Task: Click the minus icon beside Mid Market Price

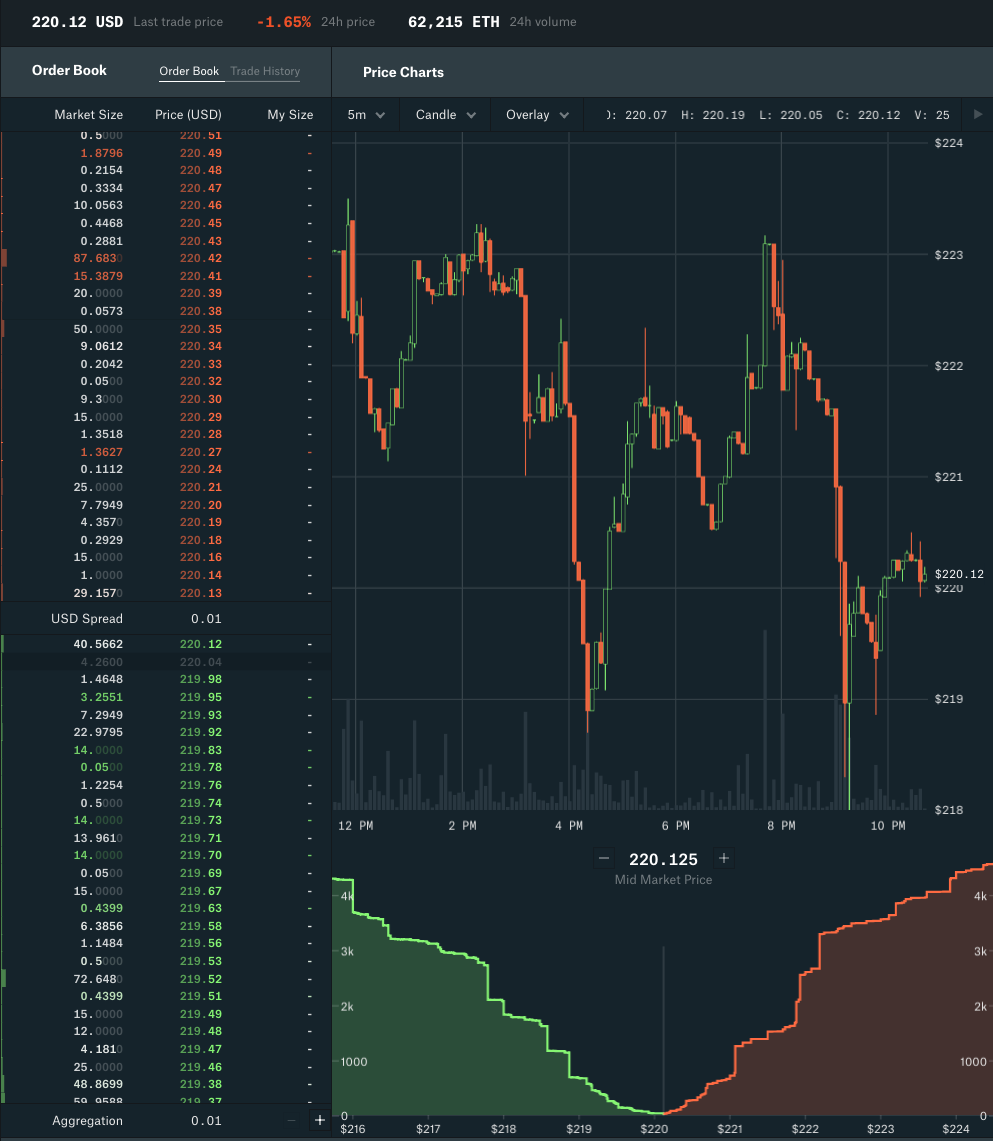Action: tap(604, 857)
